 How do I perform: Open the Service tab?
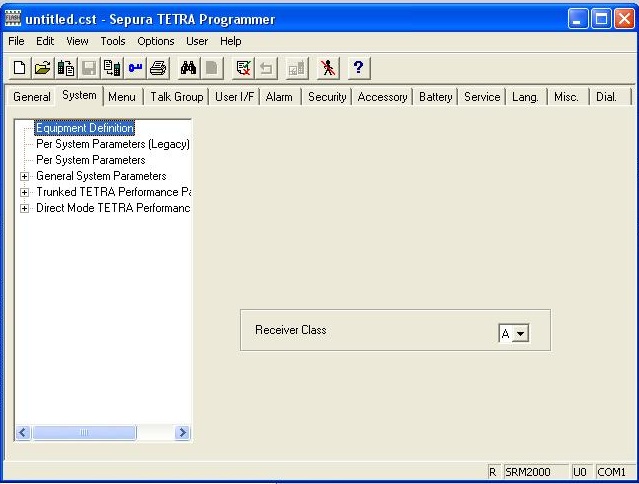[x=482, y=97]
